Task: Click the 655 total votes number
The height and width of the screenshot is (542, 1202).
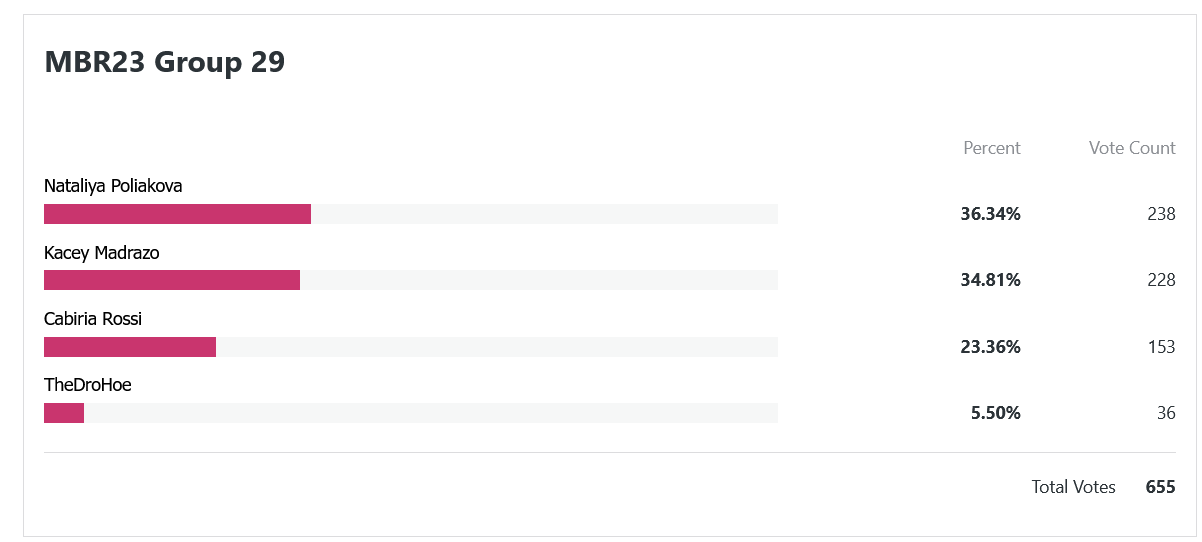Action: (x=1161, y=487)
